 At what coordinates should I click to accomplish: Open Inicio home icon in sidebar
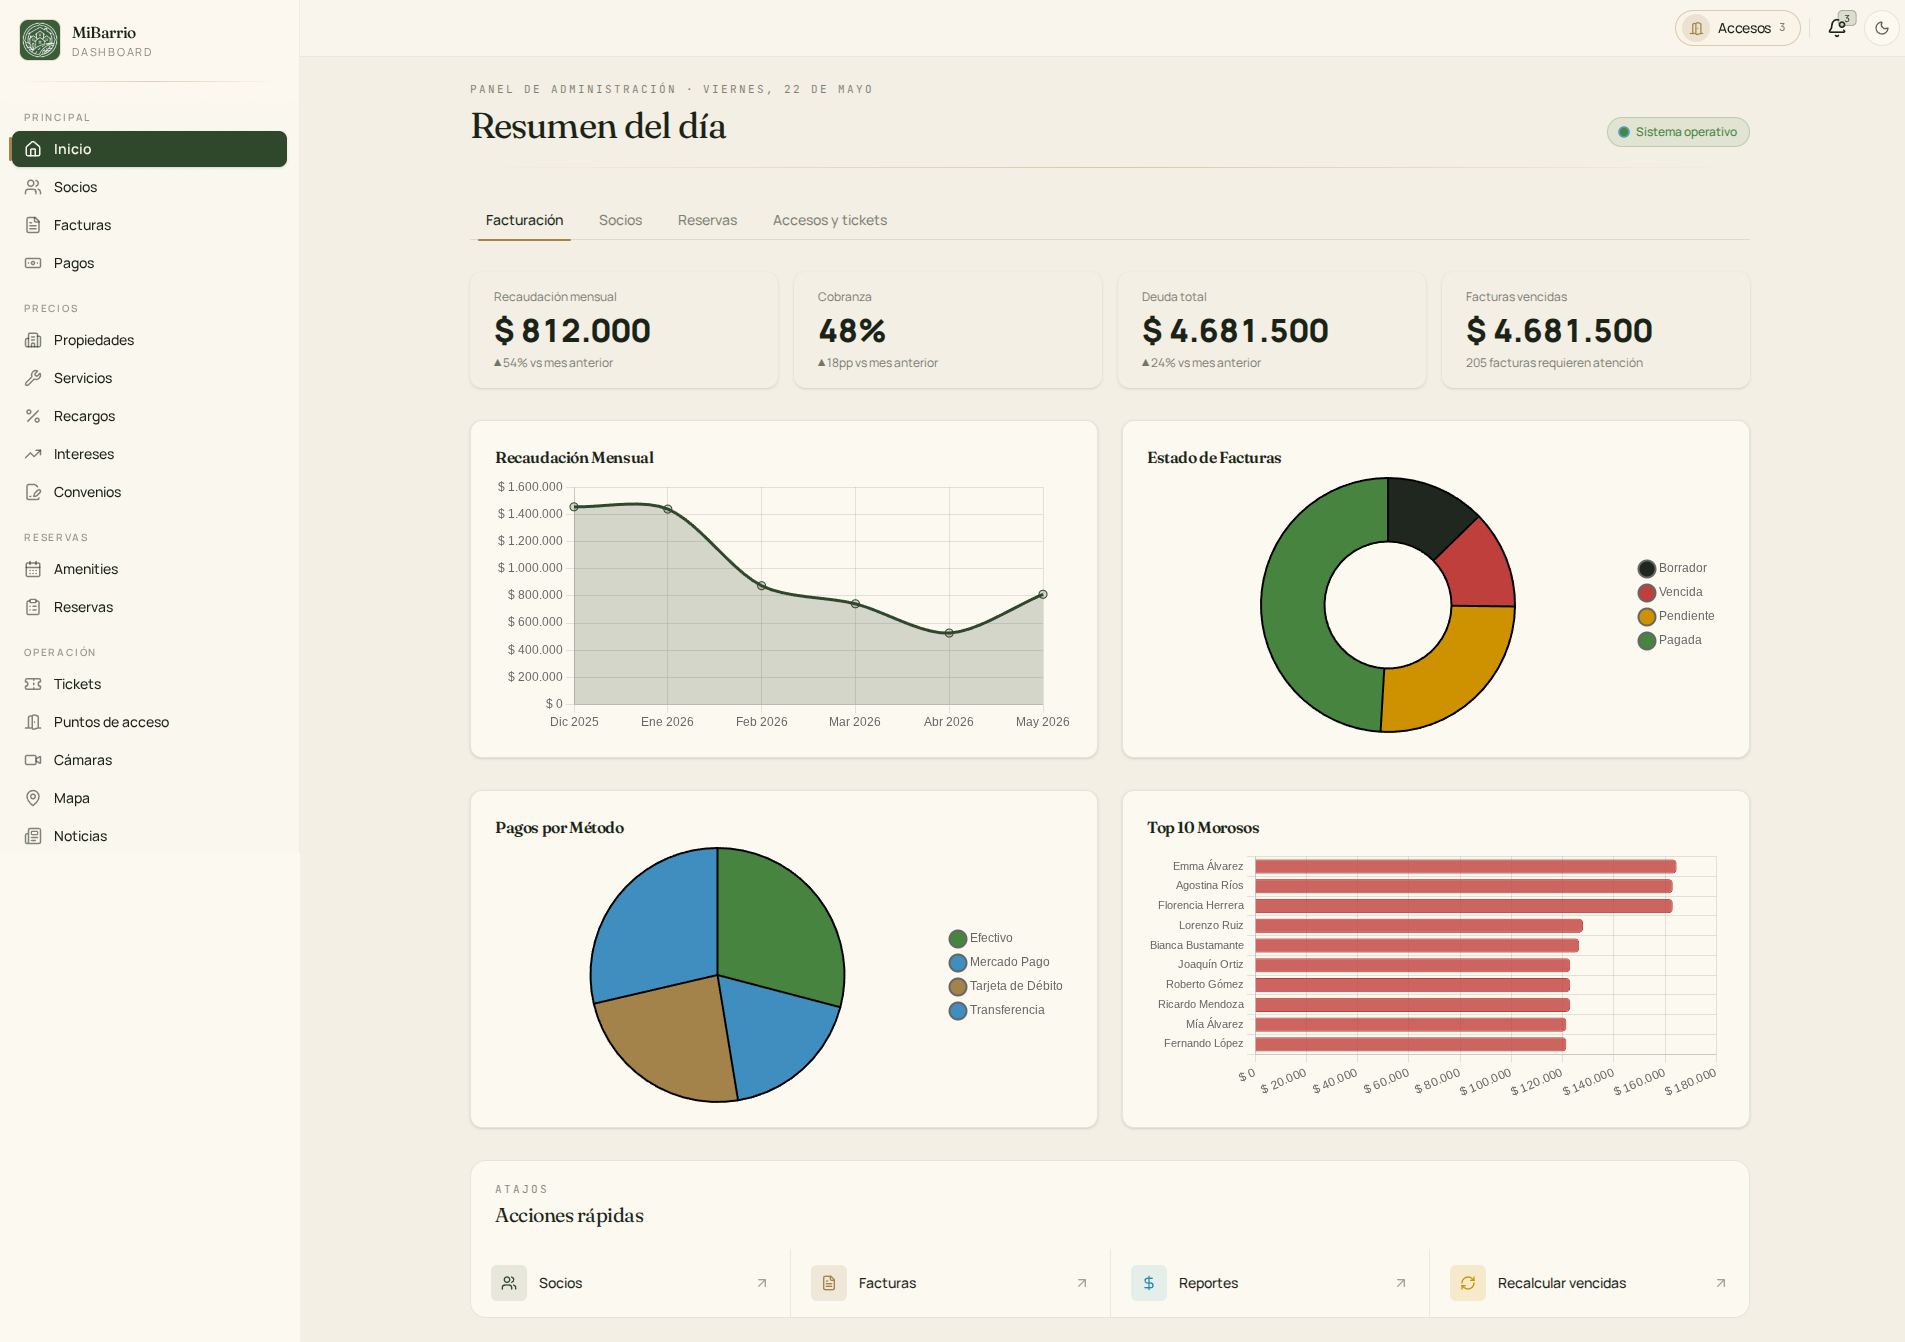click(33, 149)
